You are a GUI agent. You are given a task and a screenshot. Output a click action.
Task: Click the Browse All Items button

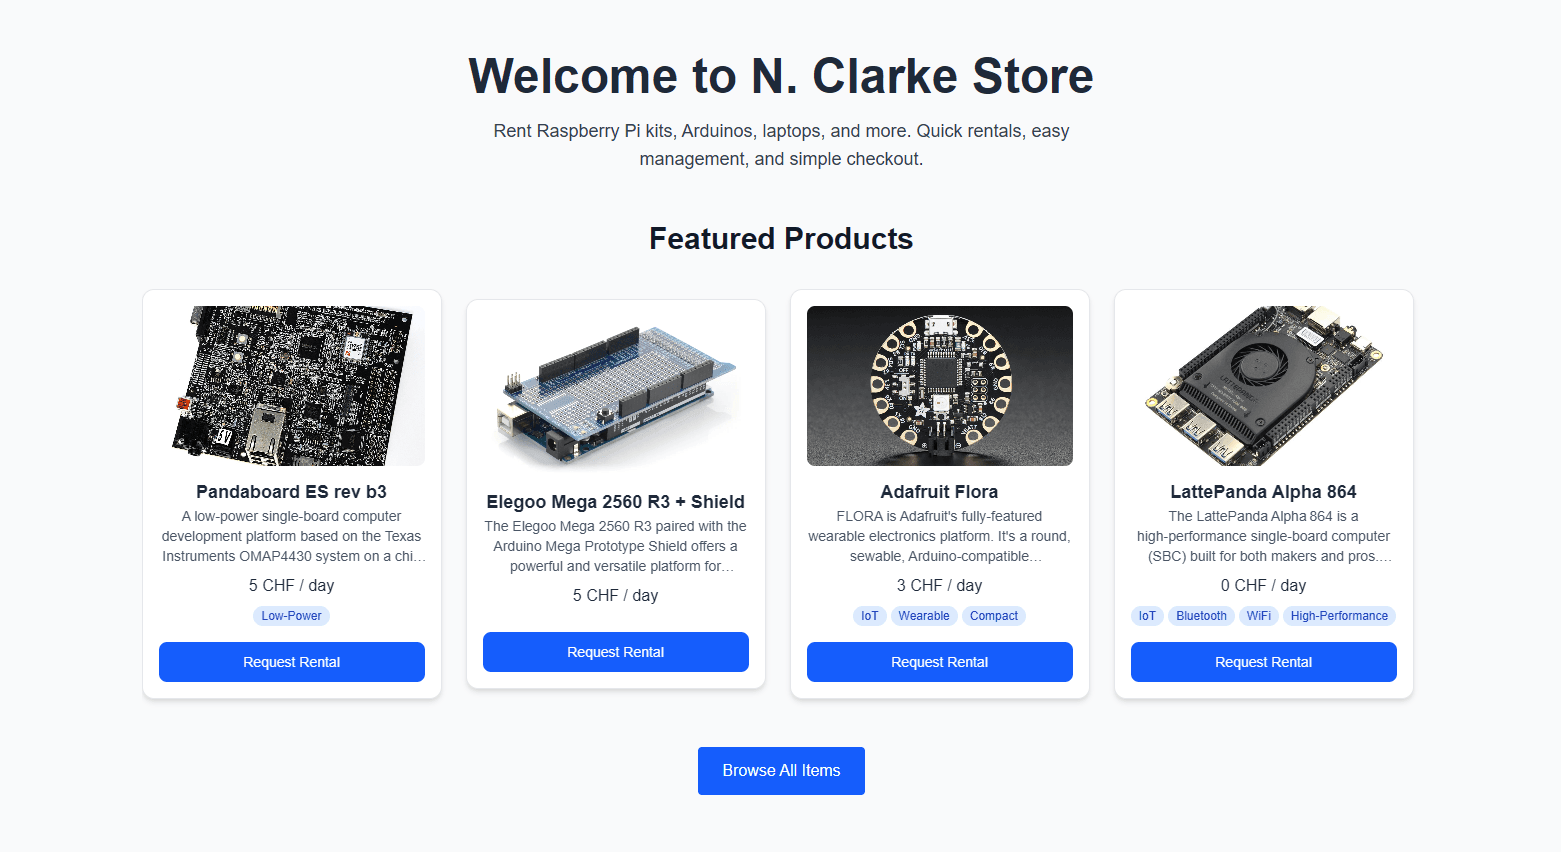781,771
